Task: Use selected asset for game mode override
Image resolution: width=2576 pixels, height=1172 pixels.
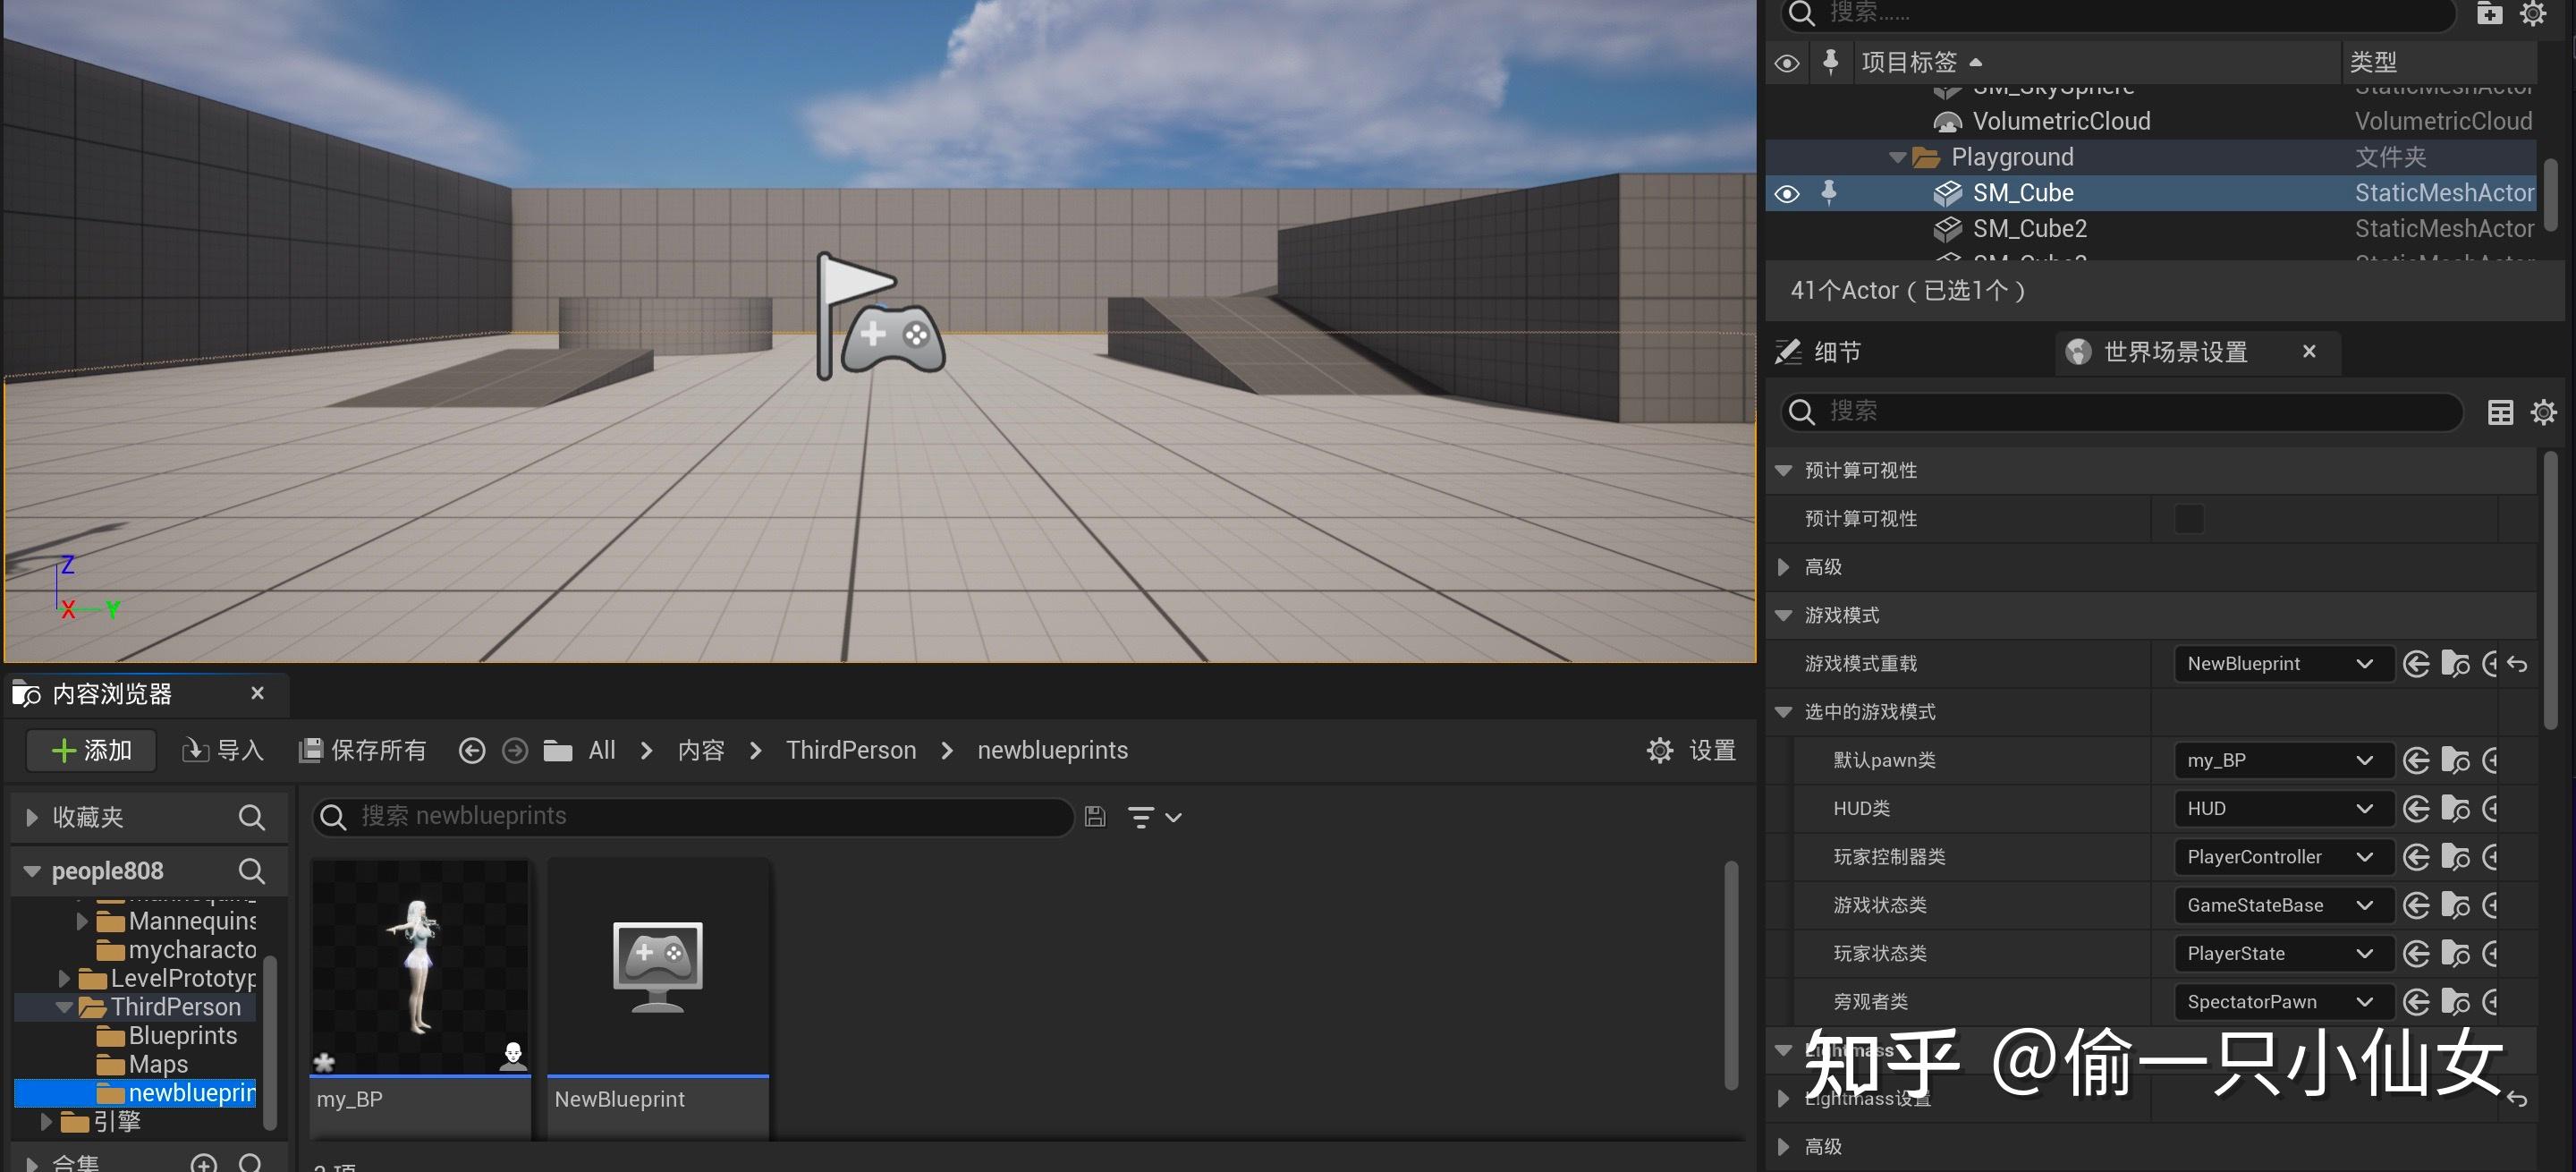Action: (x=2416, y=664)
